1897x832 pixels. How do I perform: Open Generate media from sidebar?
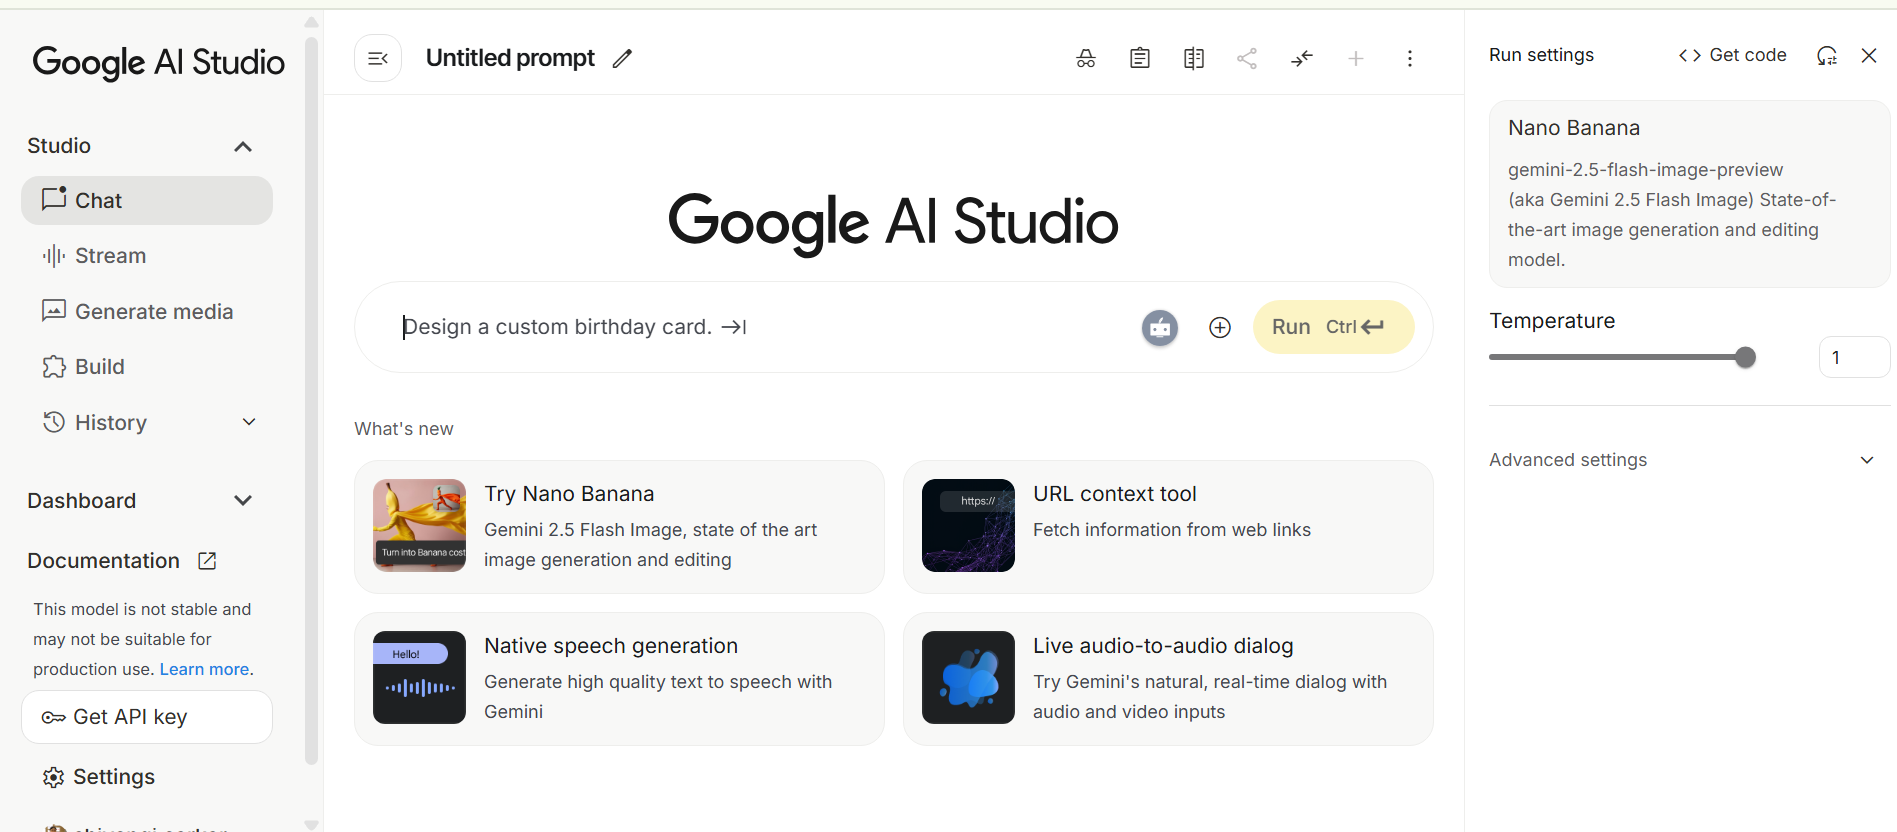[x=153, y=312]
